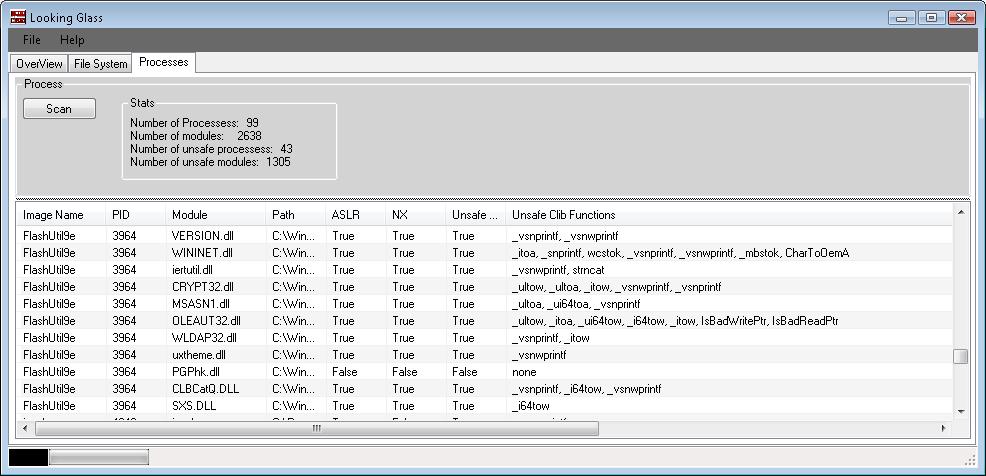Screen dimensions: 986x476
Task: Sort by ASLR column header
Action: click(355, 215)
